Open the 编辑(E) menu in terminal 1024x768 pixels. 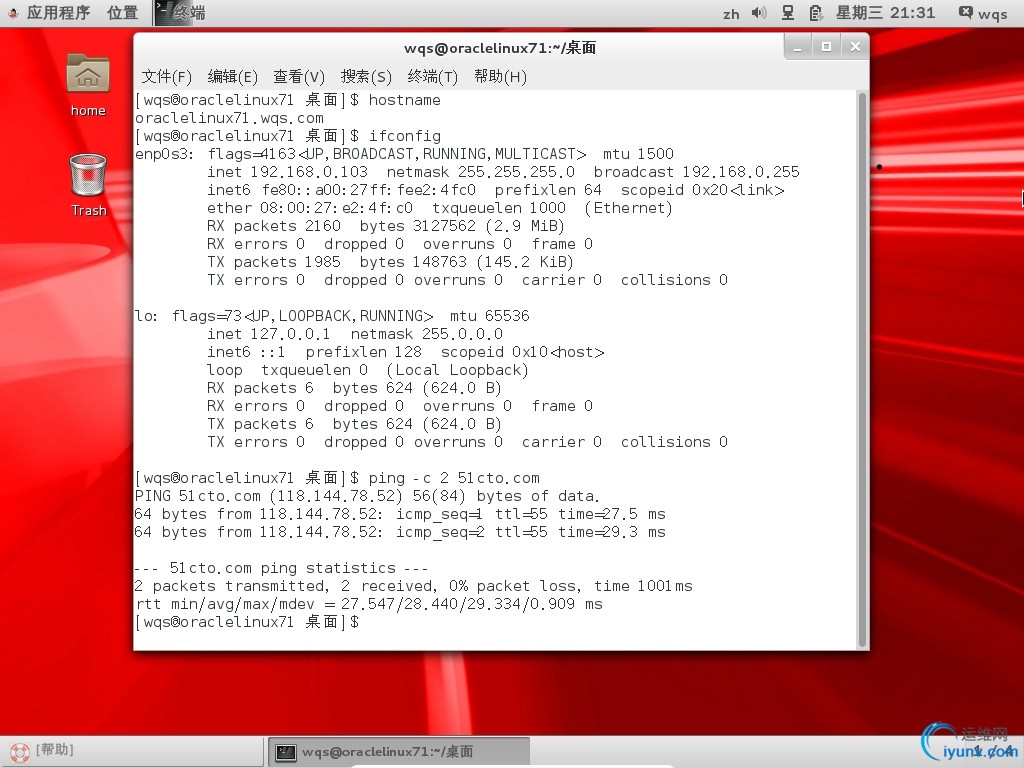(x=232, y=77)
